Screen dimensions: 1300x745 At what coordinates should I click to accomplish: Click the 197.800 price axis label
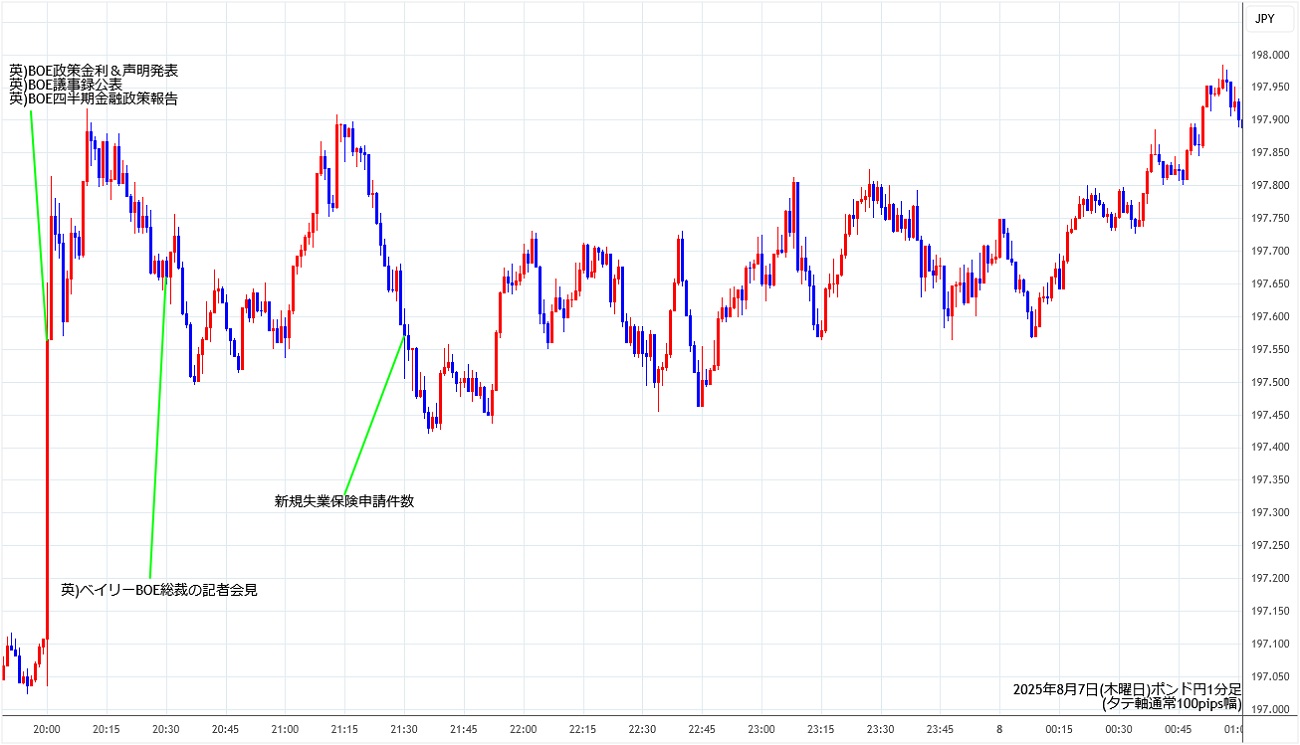[1269, 186]
